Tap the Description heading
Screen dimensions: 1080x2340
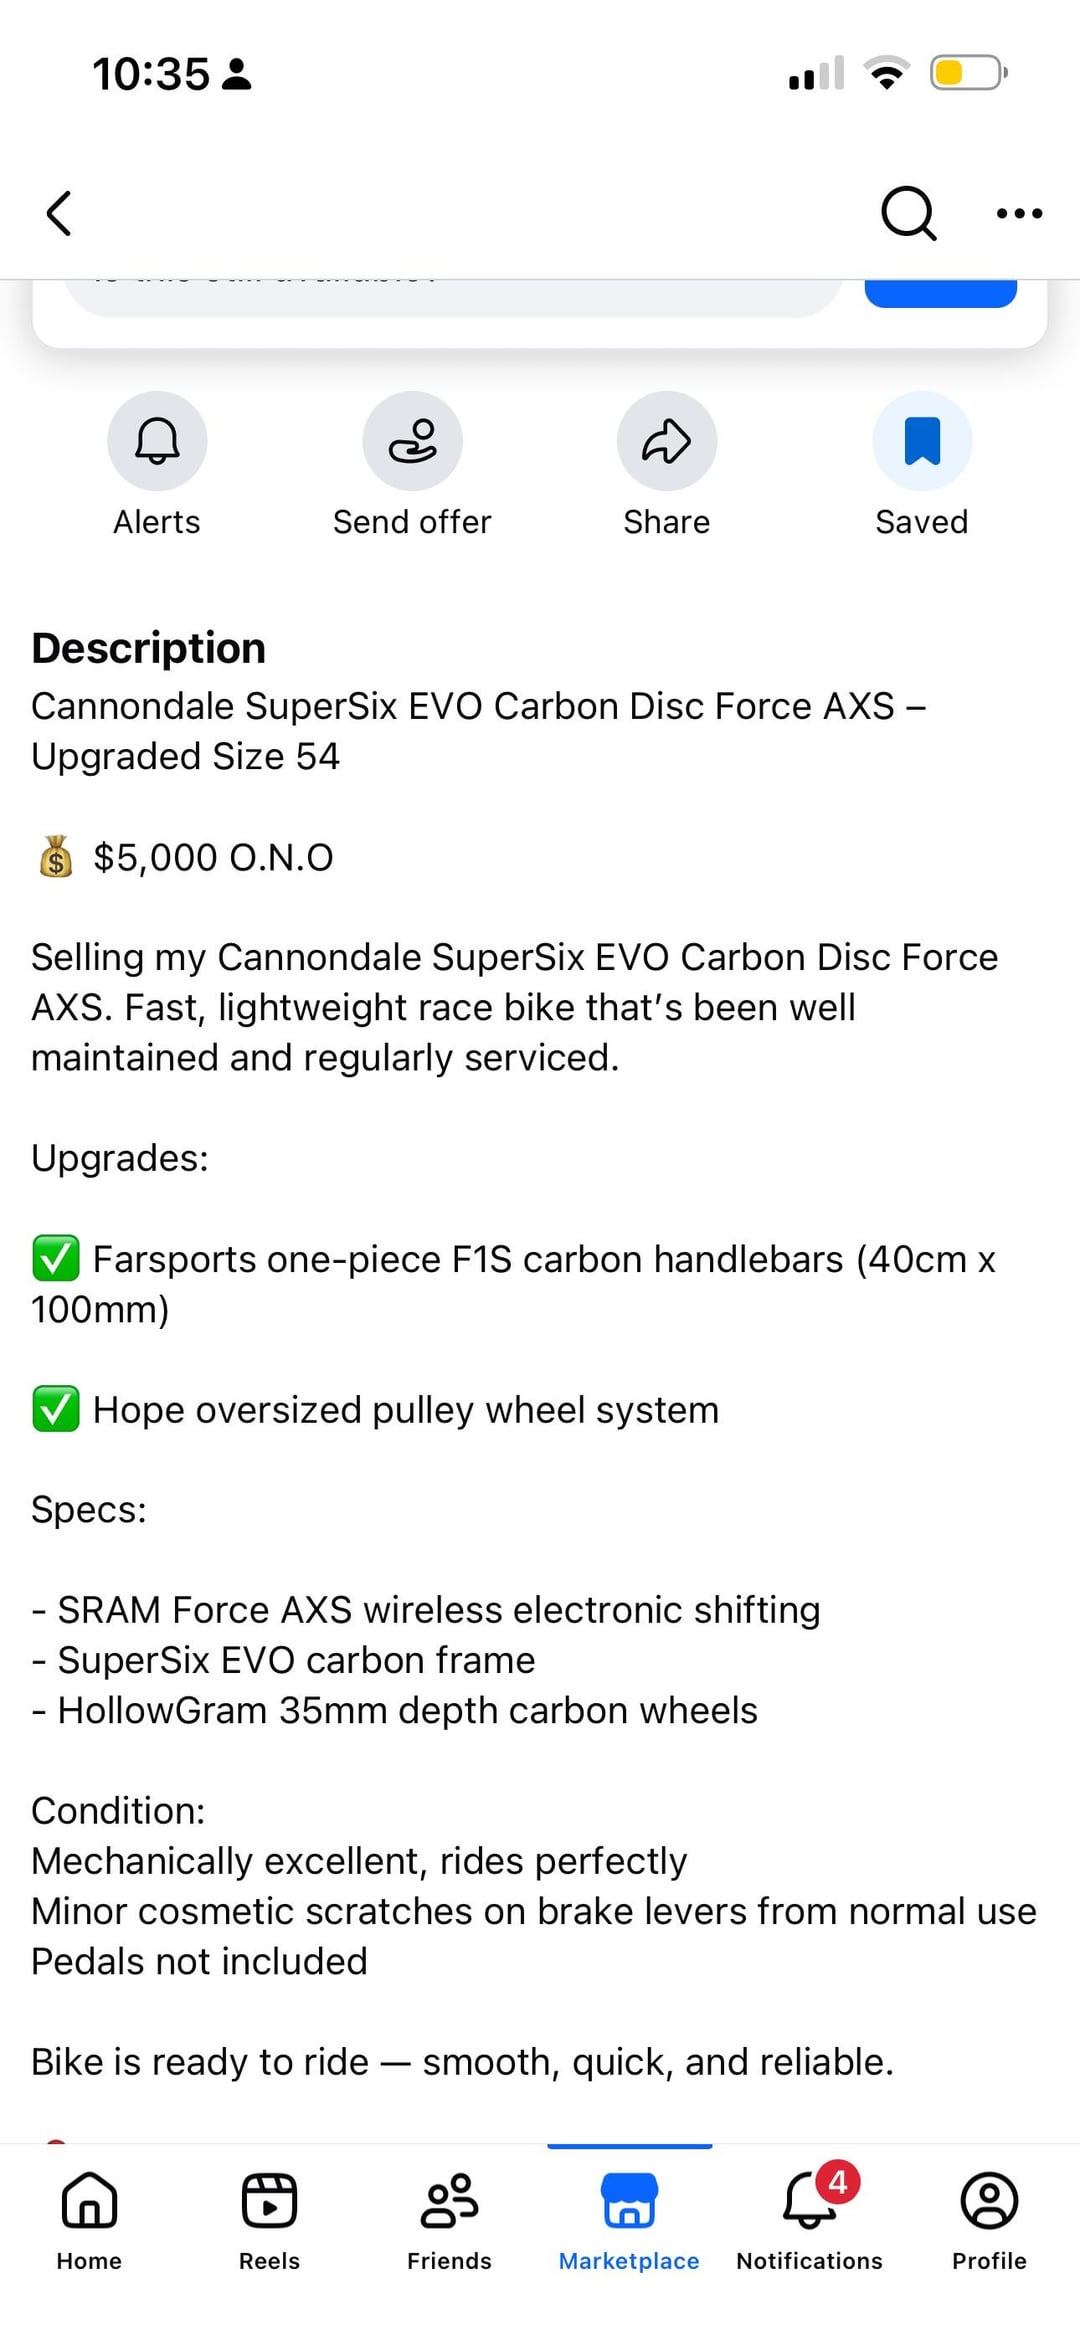(x=149, y=648)
